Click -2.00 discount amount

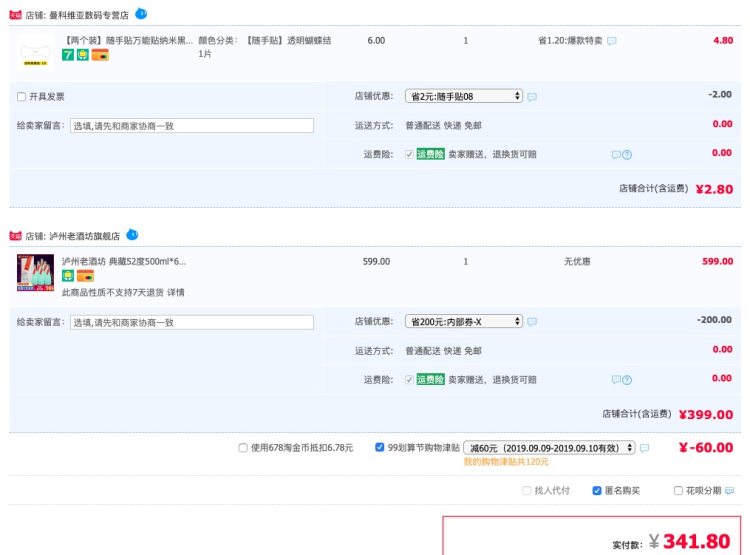[x=720, y=94]
